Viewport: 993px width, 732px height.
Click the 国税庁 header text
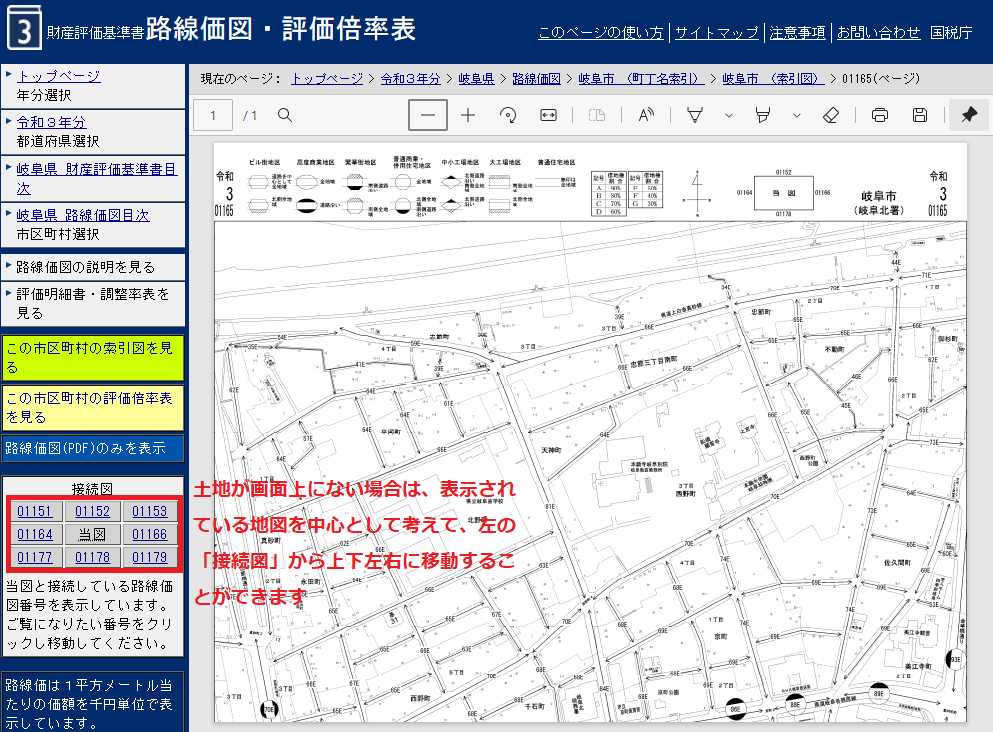(x=951, y=32)
